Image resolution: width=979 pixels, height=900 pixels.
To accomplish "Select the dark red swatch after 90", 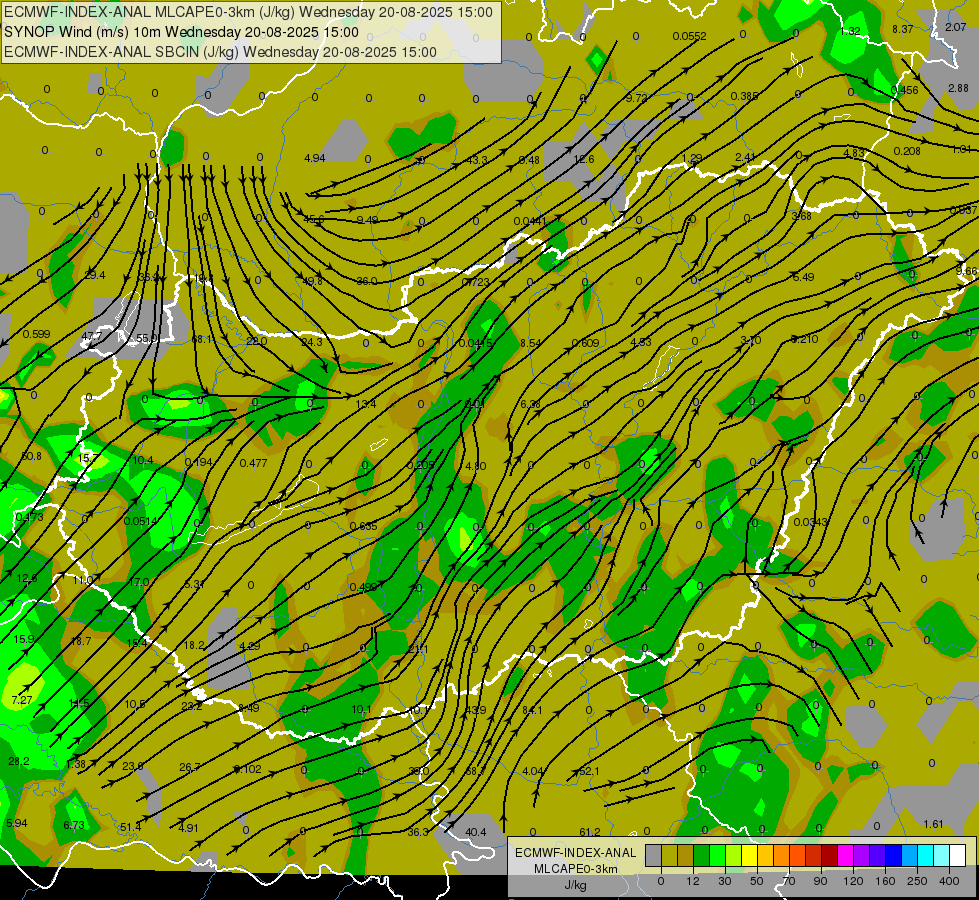I will click(829, 855).
